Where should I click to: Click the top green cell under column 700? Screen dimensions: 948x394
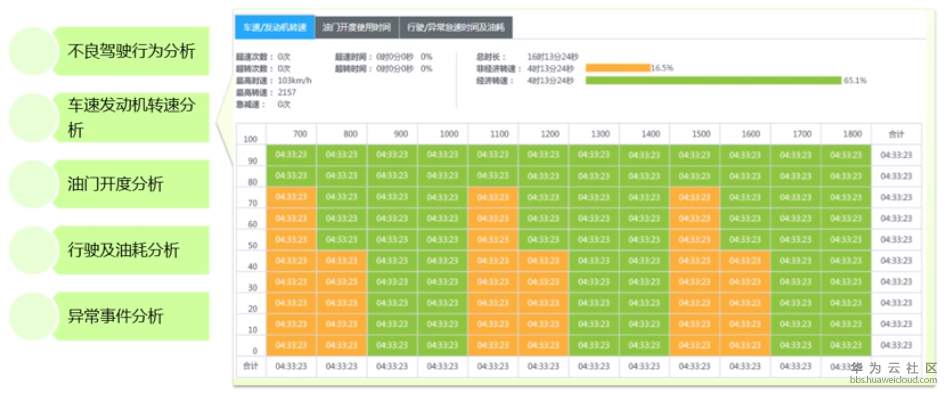[x=291, y=155]
